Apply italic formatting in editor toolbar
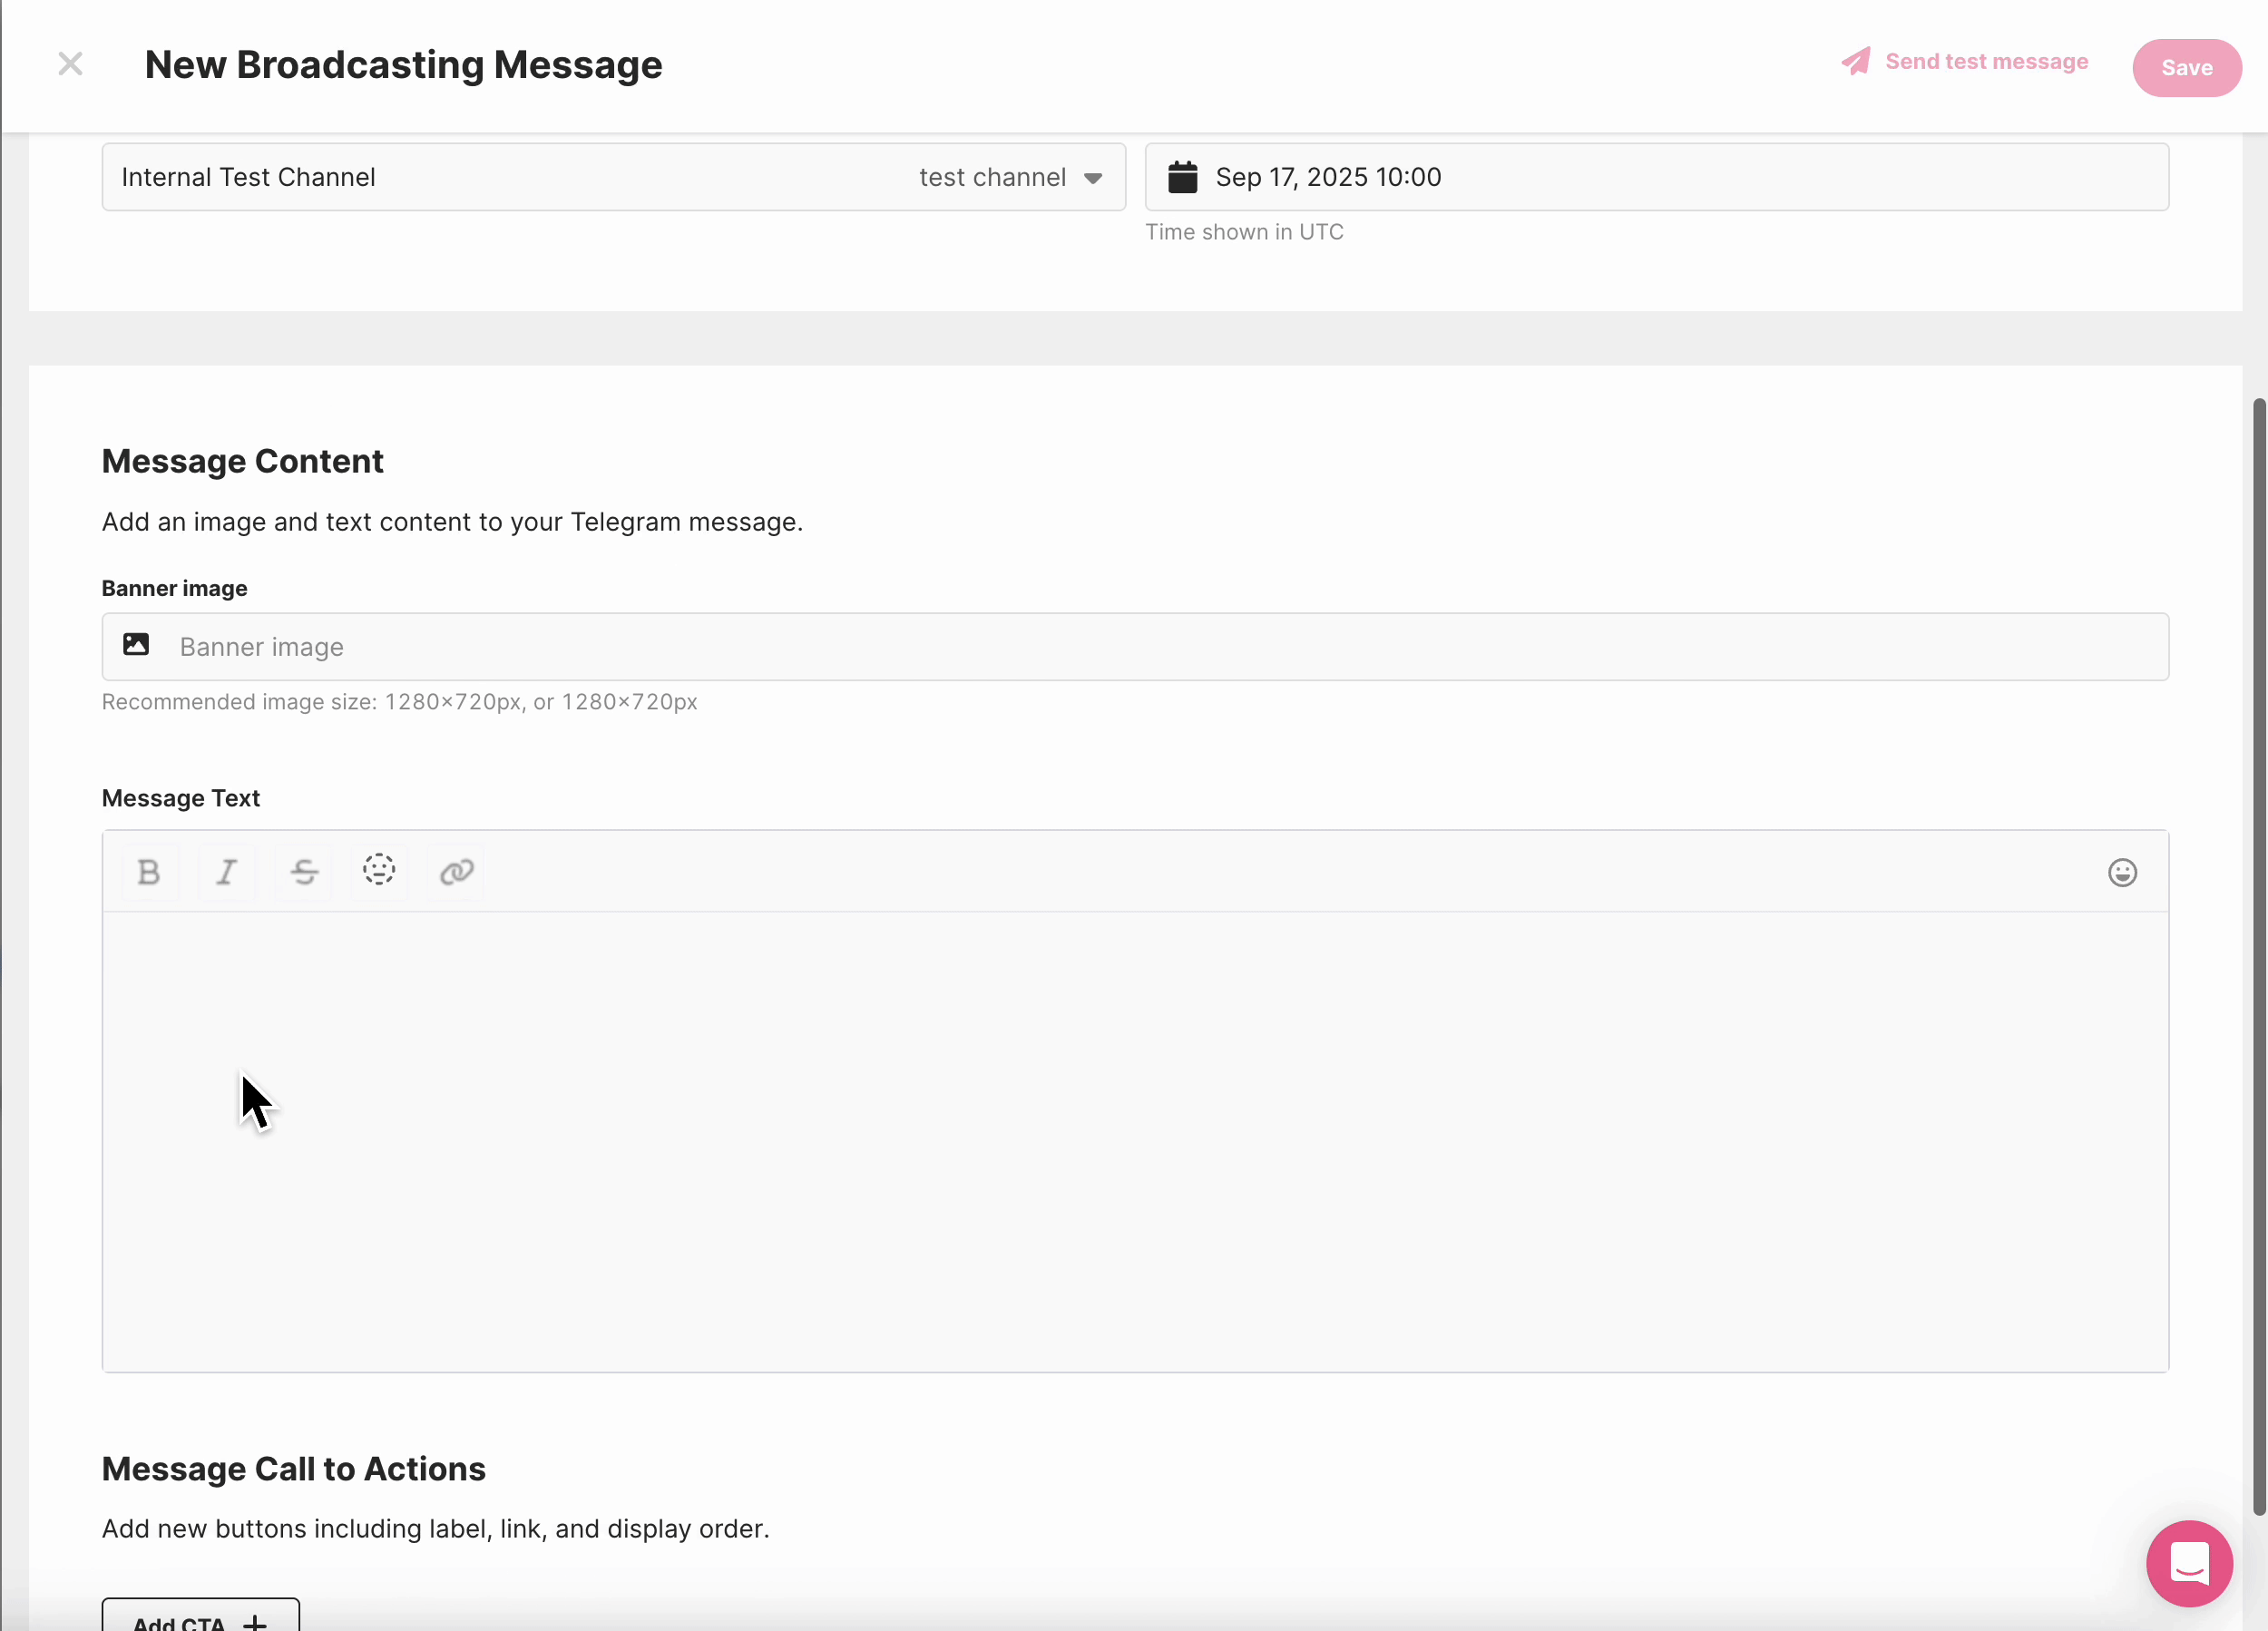Screen dimensions: 2268x1631 [227, 872]
